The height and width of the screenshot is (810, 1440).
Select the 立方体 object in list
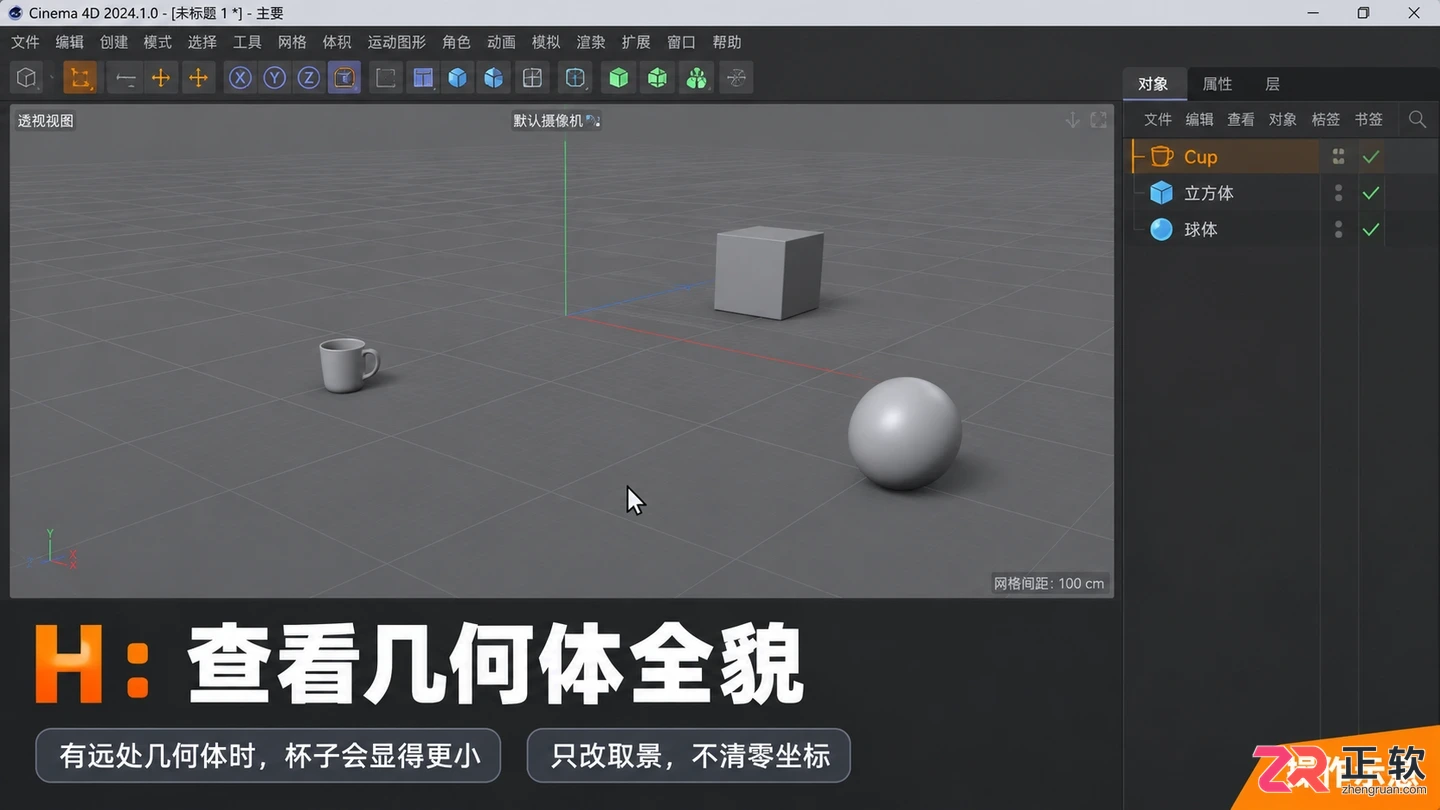(1209, 193)
